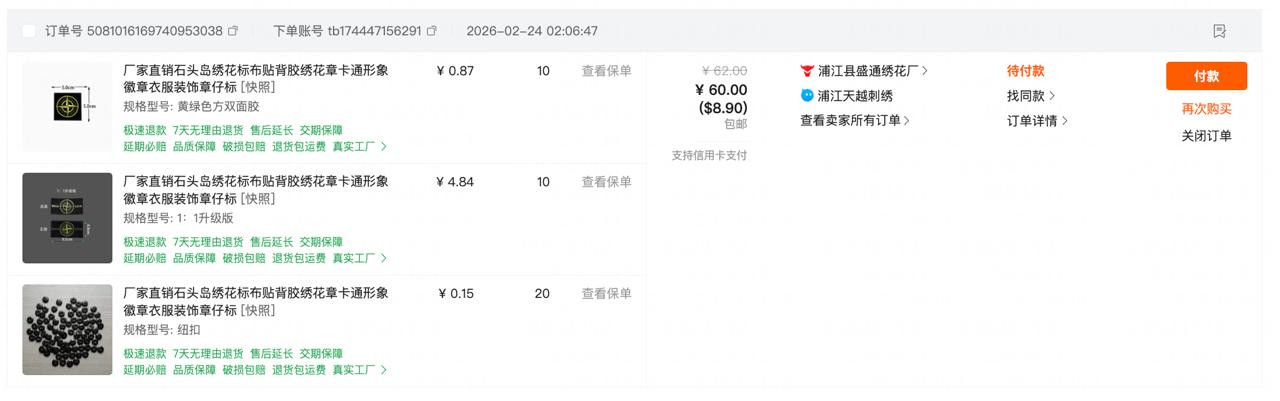1280x401 pixels.
Task: Open the black buttons product thumbnail
Action: click(x=68, y=330)
